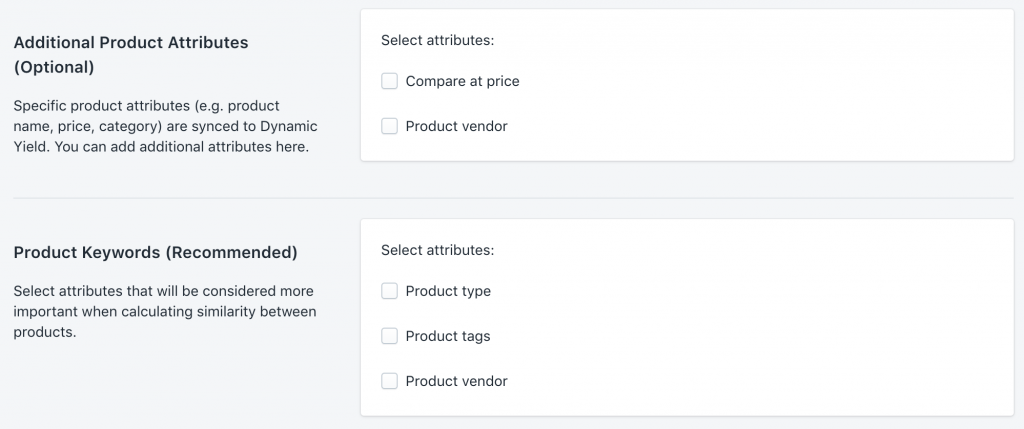
Task: Click blank area right of Product tags
Action: click(x=750, y=336)
